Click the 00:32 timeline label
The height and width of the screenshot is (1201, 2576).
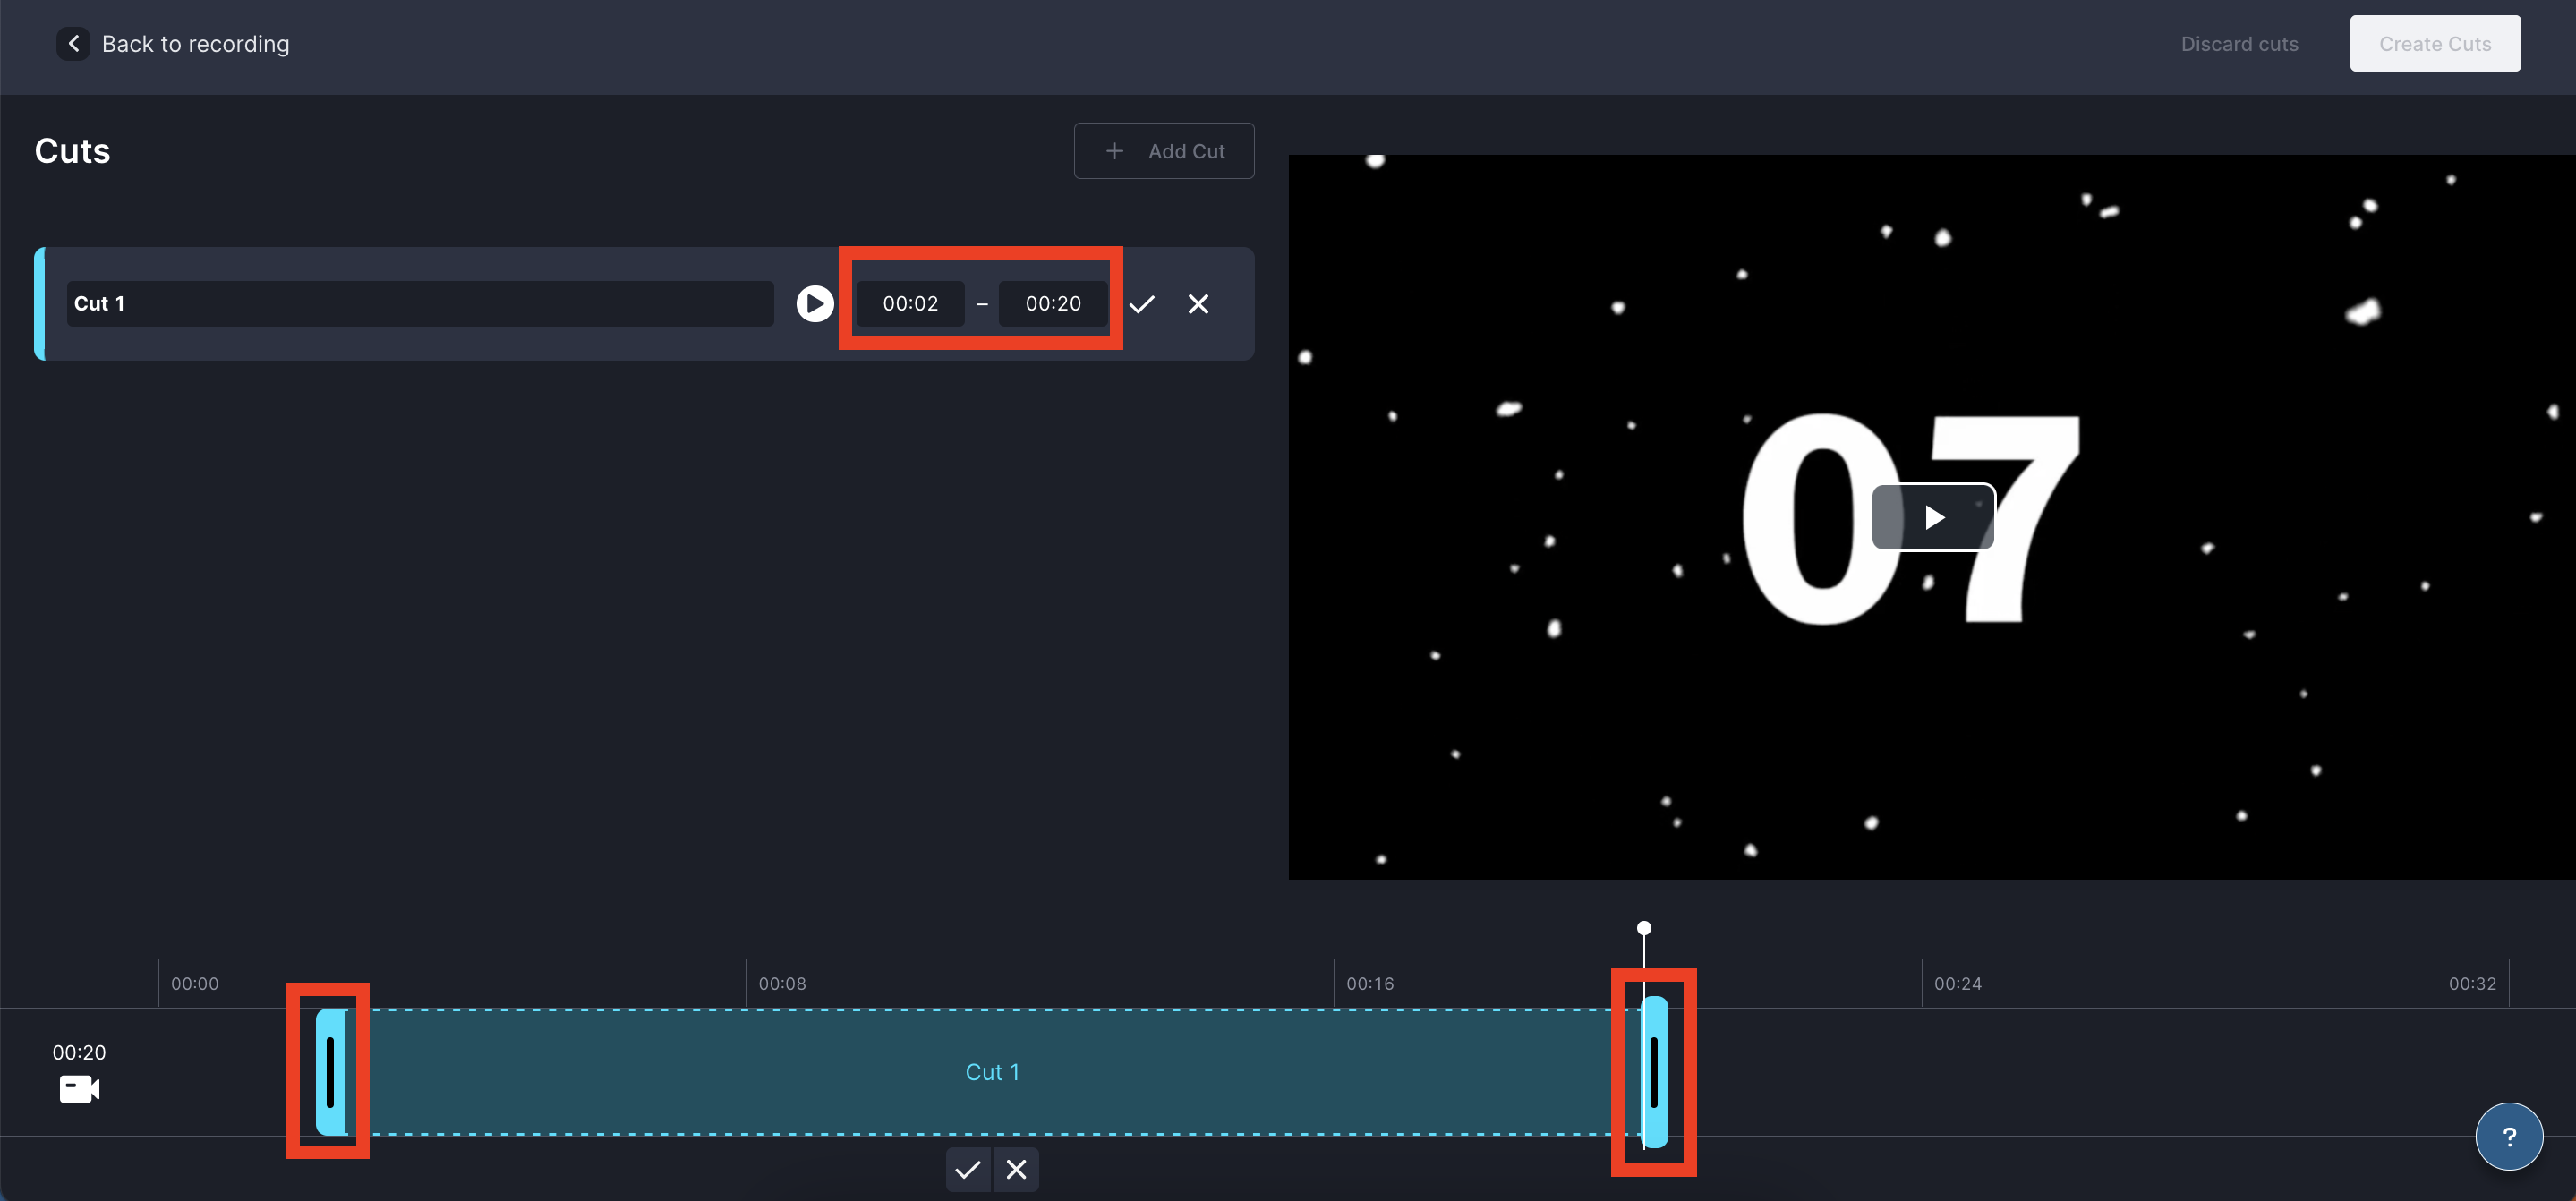(x=2472, y=984)
